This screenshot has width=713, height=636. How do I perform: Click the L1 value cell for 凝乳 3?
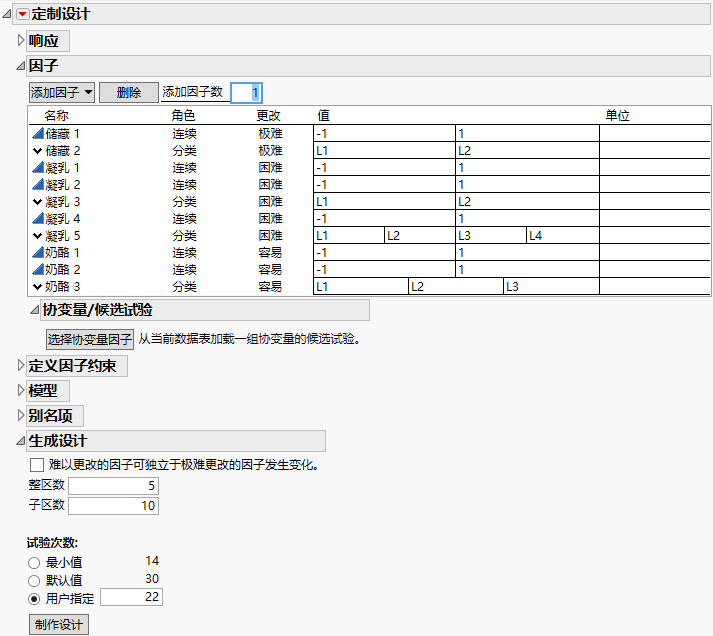[384, 201]
